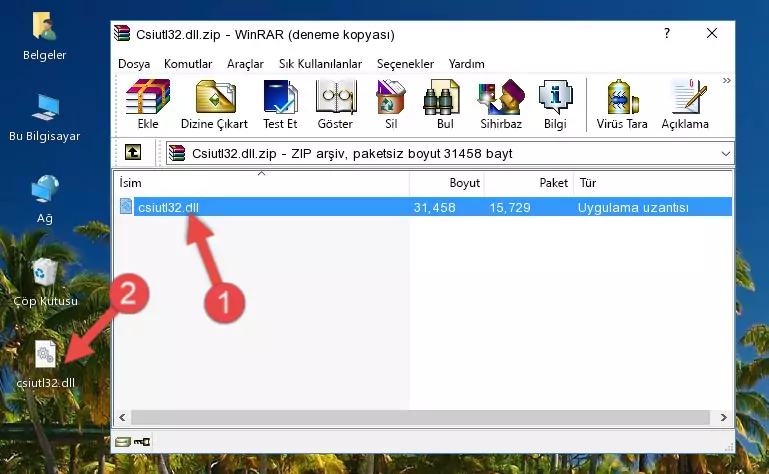Launch the Sihirbaz wizard
Image resolution: width=769 pixels, height=474 pixels.
click(501, 104)
